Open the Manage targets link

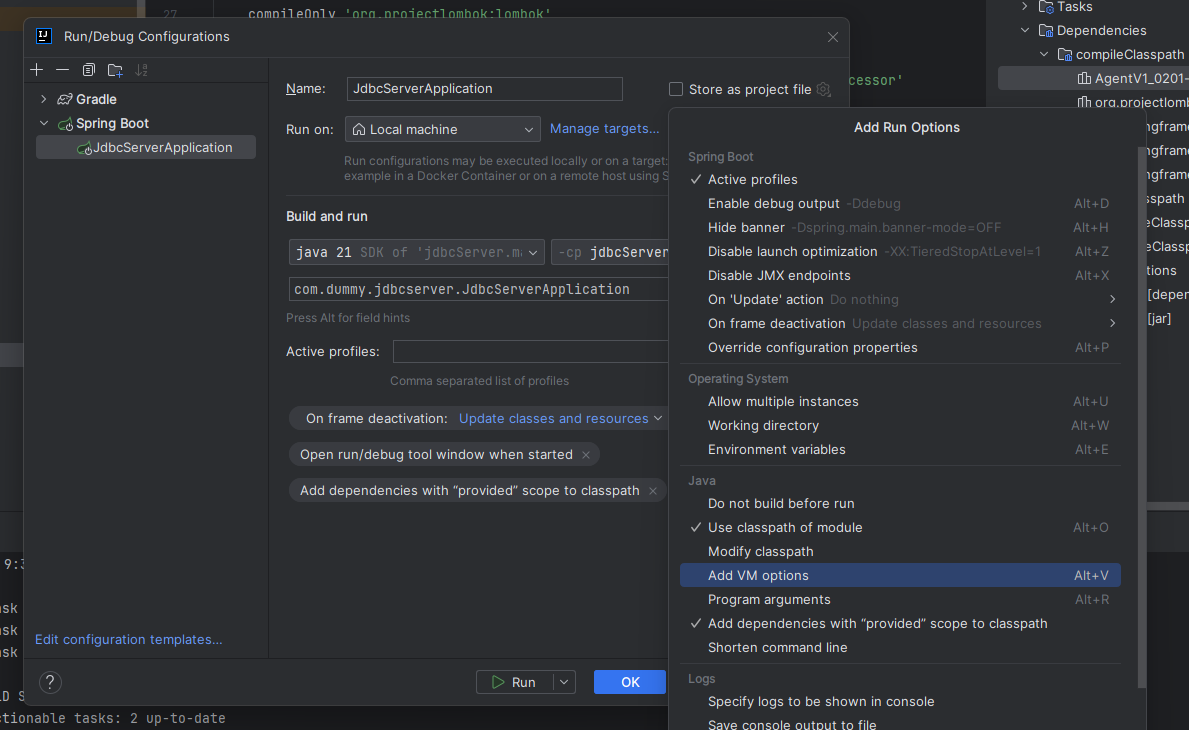click(604, 129)
